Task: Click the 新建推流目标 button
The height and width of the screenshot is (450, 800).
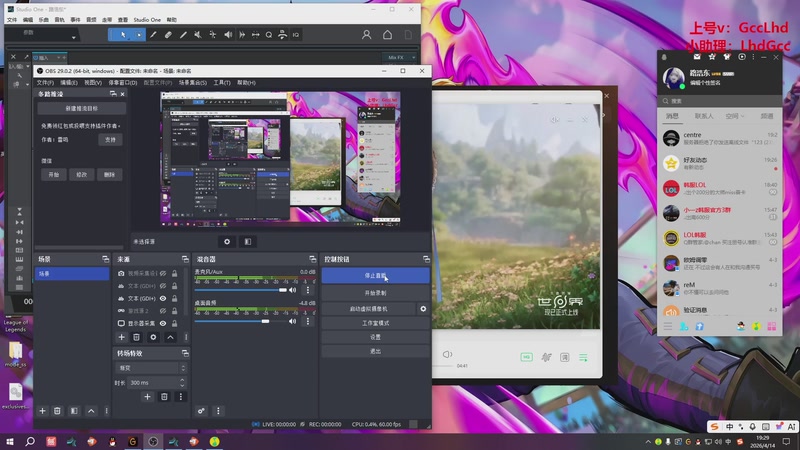Action: point(81,108)
